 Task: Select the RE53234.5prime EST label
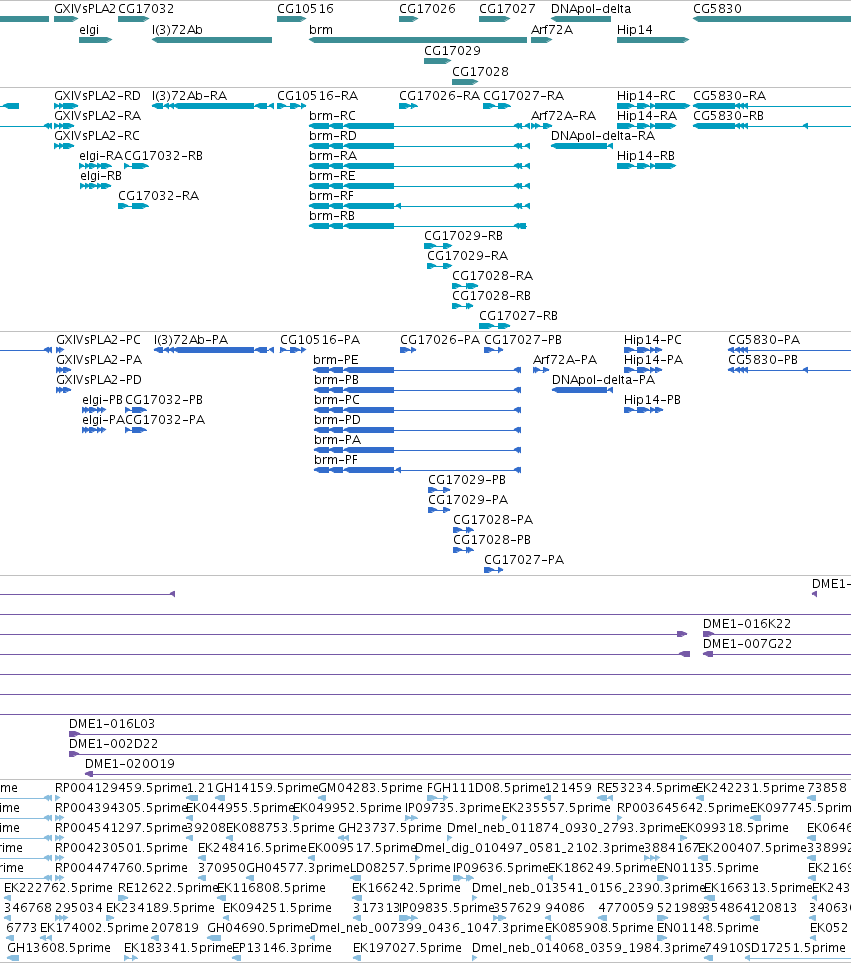[646, 787]
